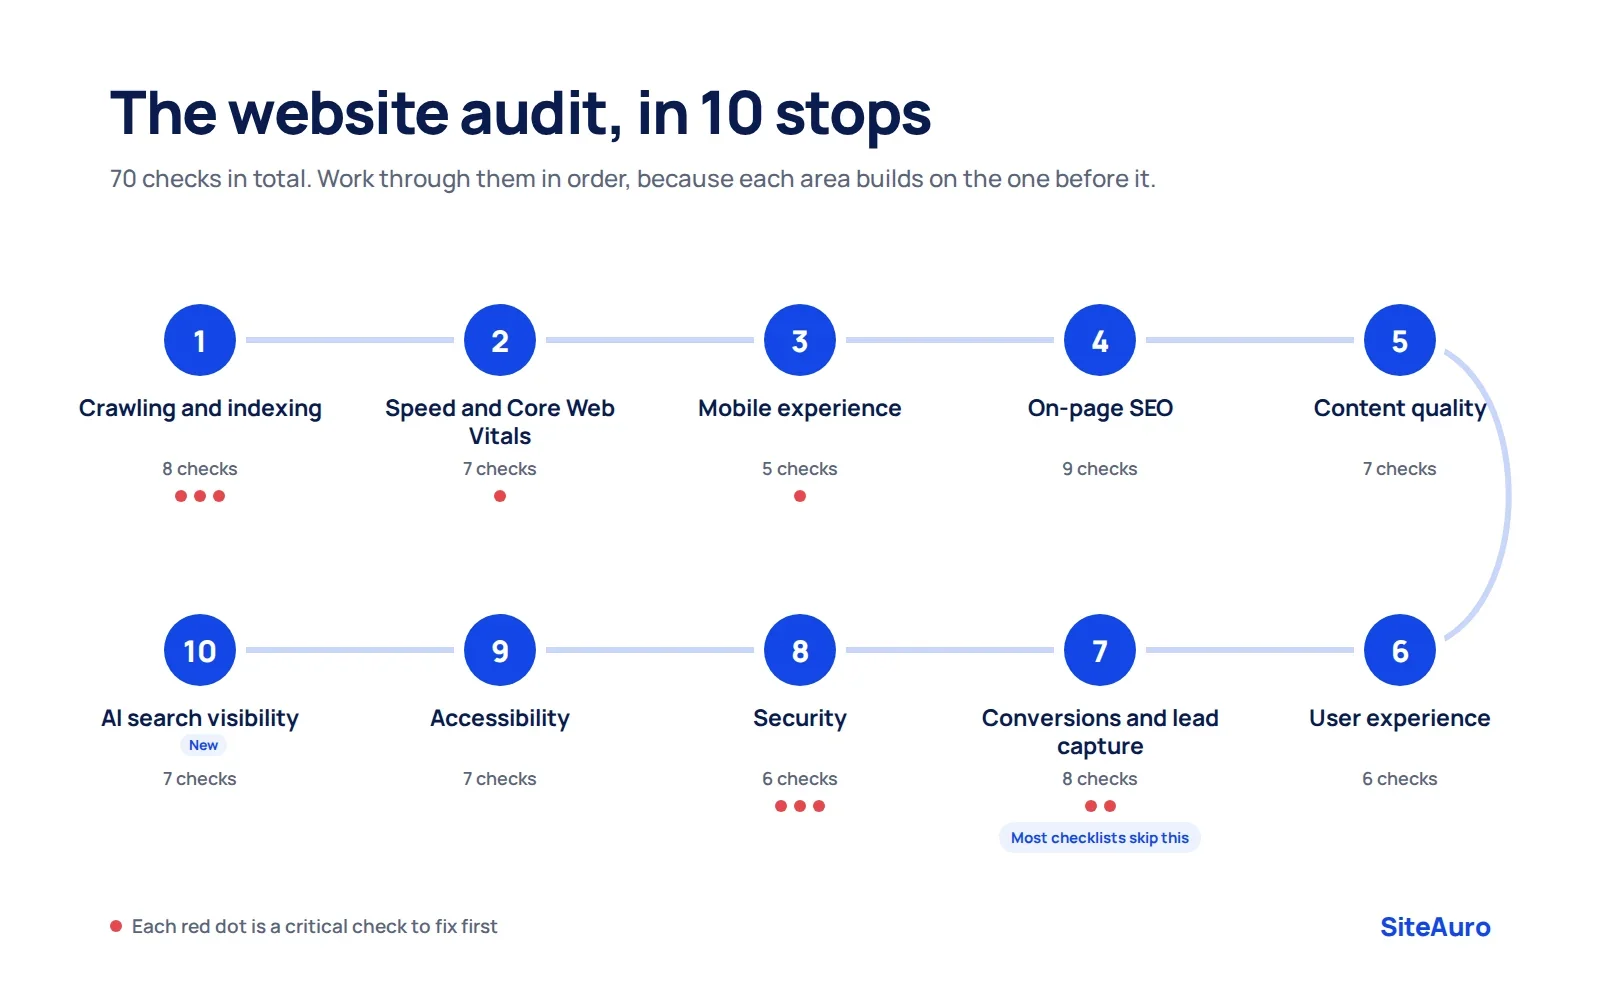Open the SiteAuro logo link

[x=1435, y=927]
